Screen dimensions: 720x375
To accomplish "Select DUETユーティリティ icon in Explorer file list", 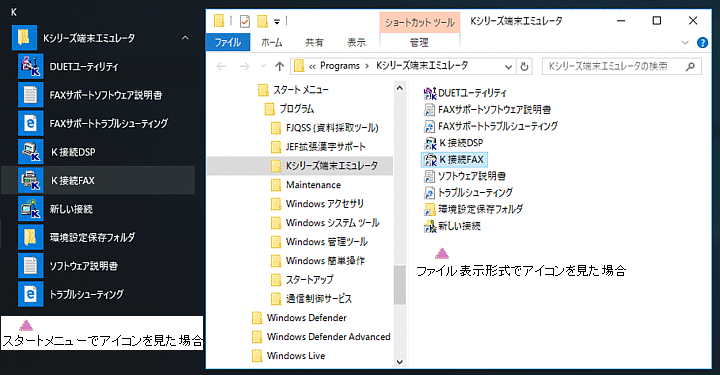I will (430, 93).
